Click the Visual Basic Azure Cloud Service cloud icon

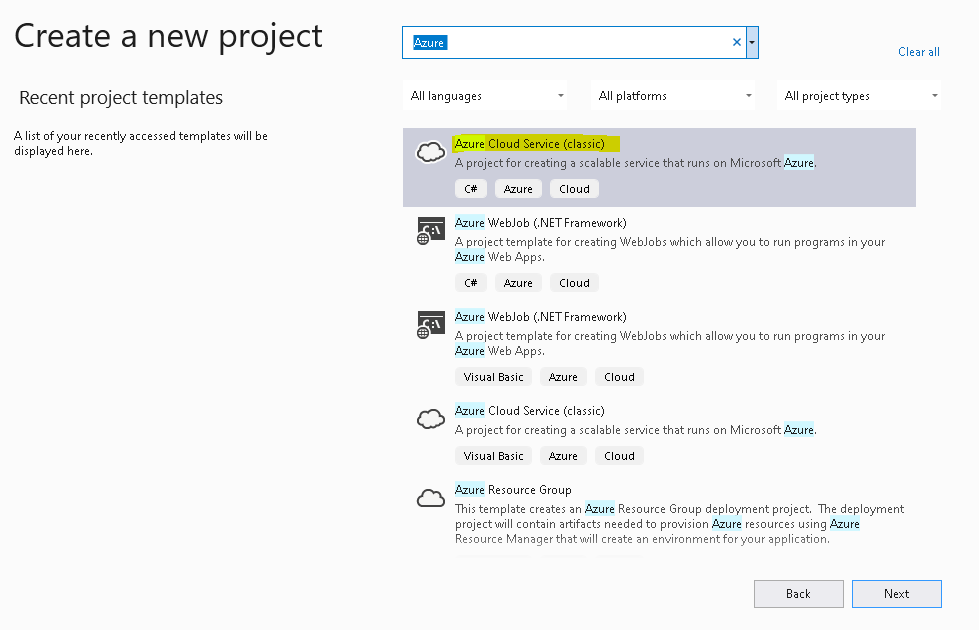tap(431, 418)
